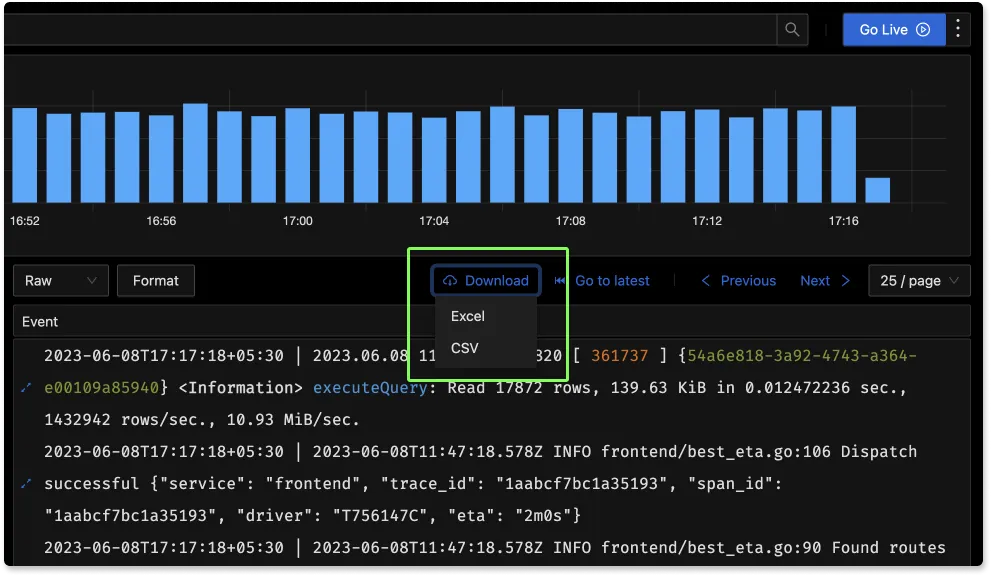Click the skip-to-start icon before Go to latest
Image resolution: width=991 pixels, height=576 pixels.
click(560, 281)
